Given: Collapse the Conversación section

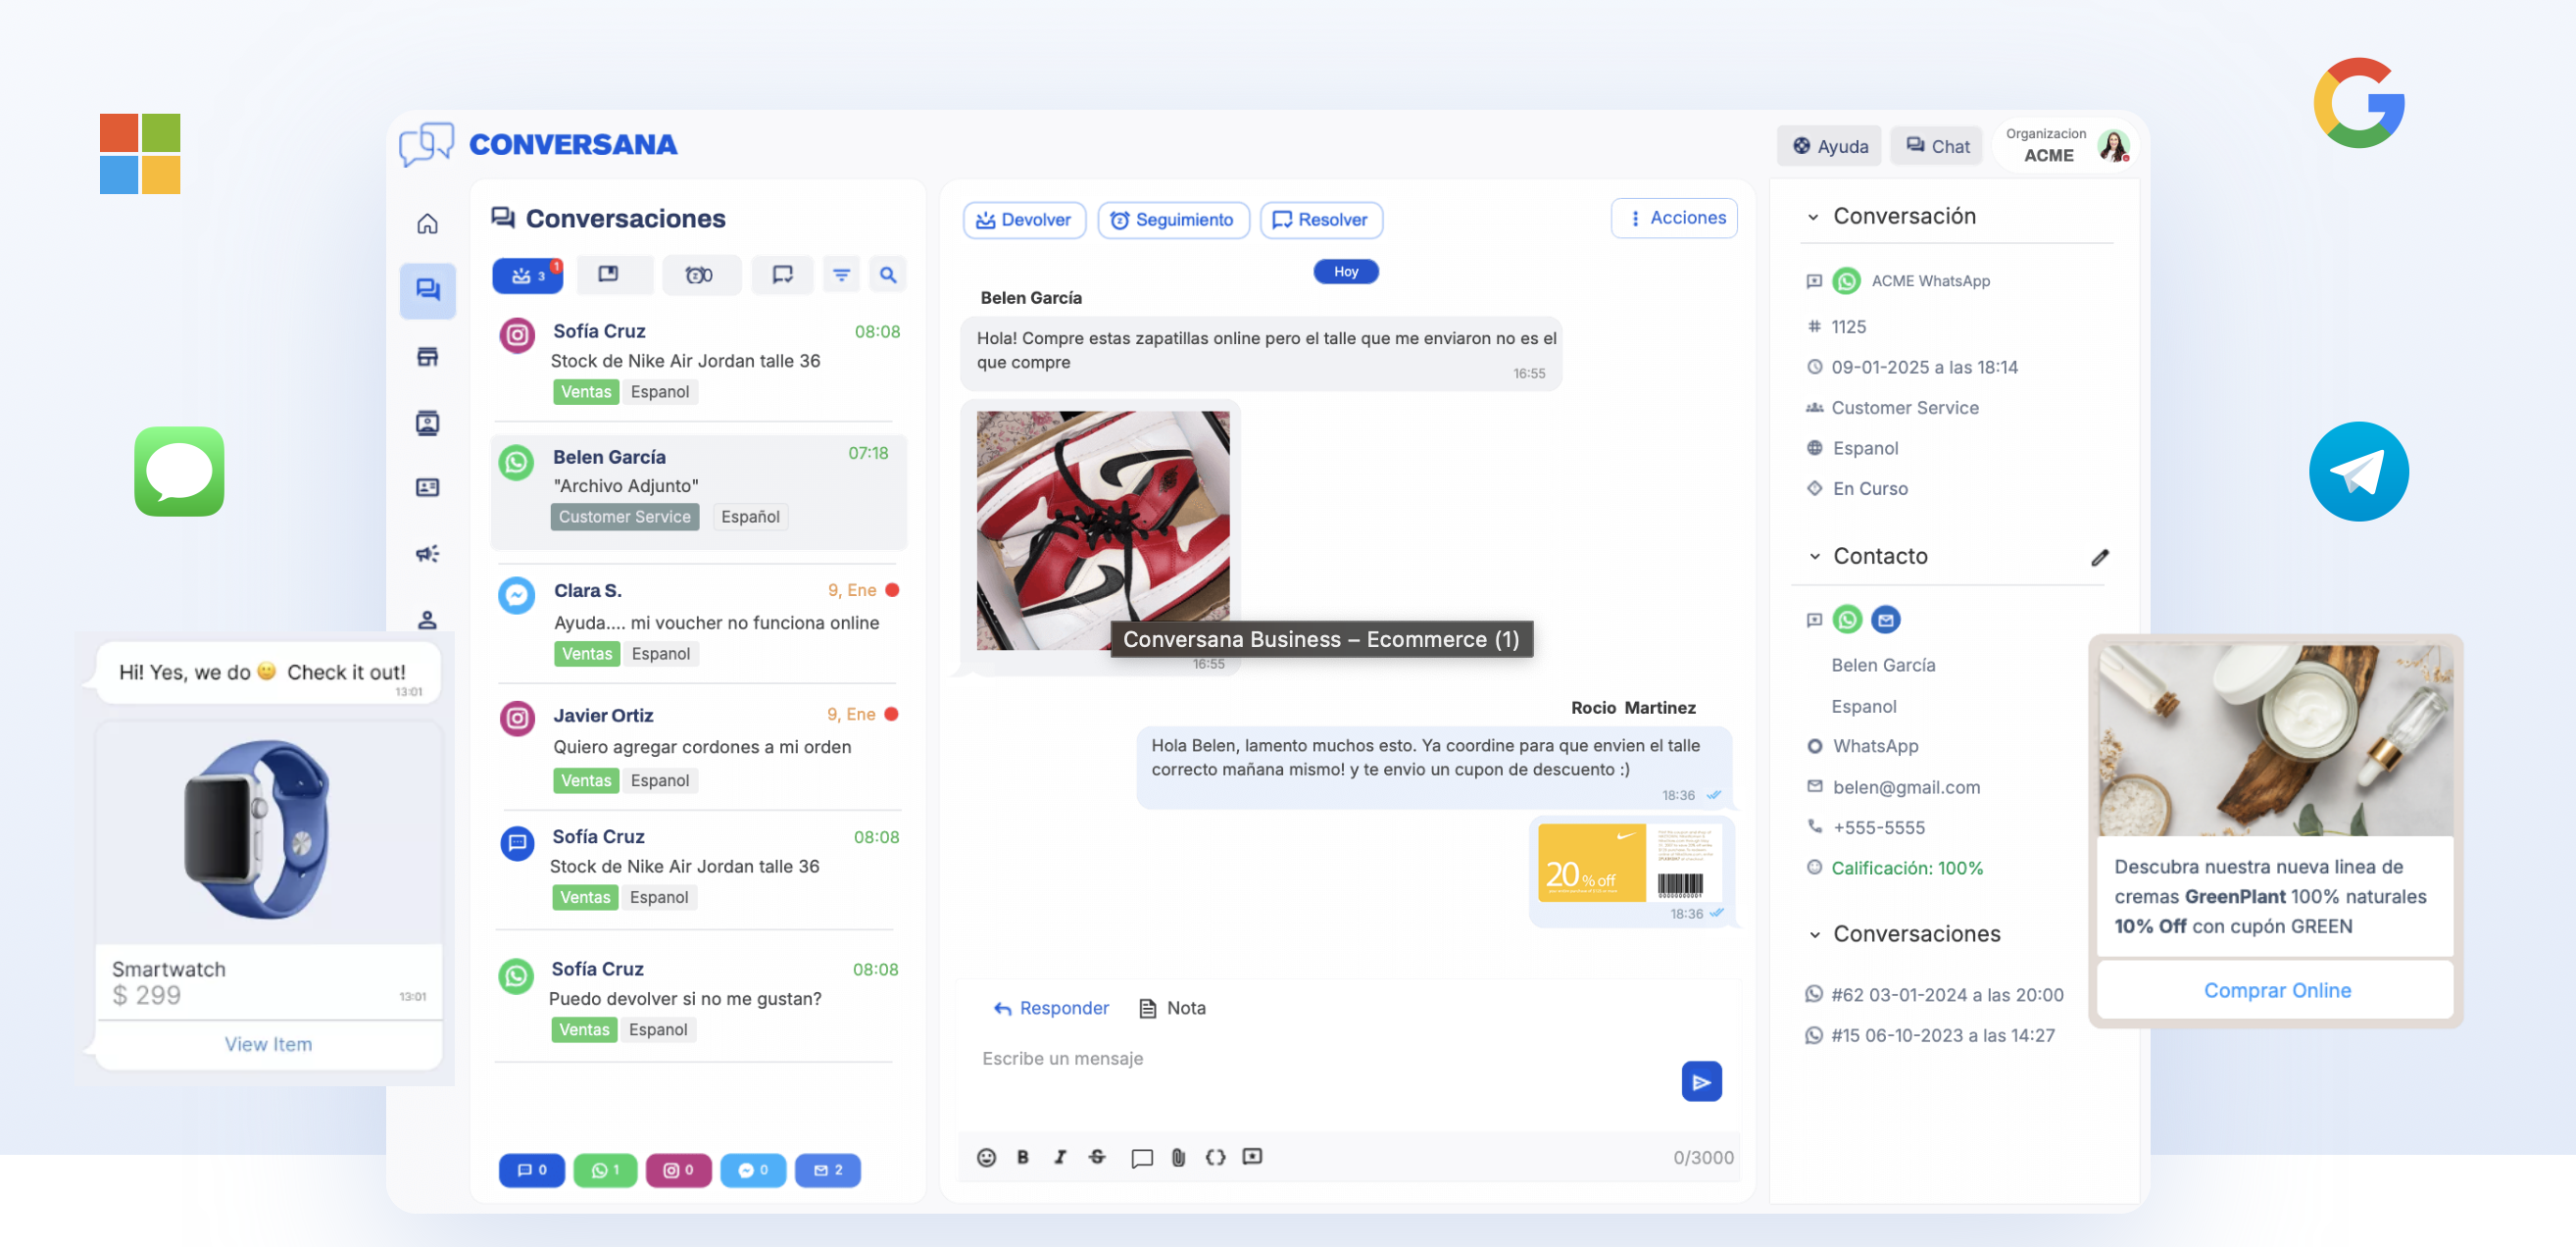Looking at the screenshot, I should 1813,217.
